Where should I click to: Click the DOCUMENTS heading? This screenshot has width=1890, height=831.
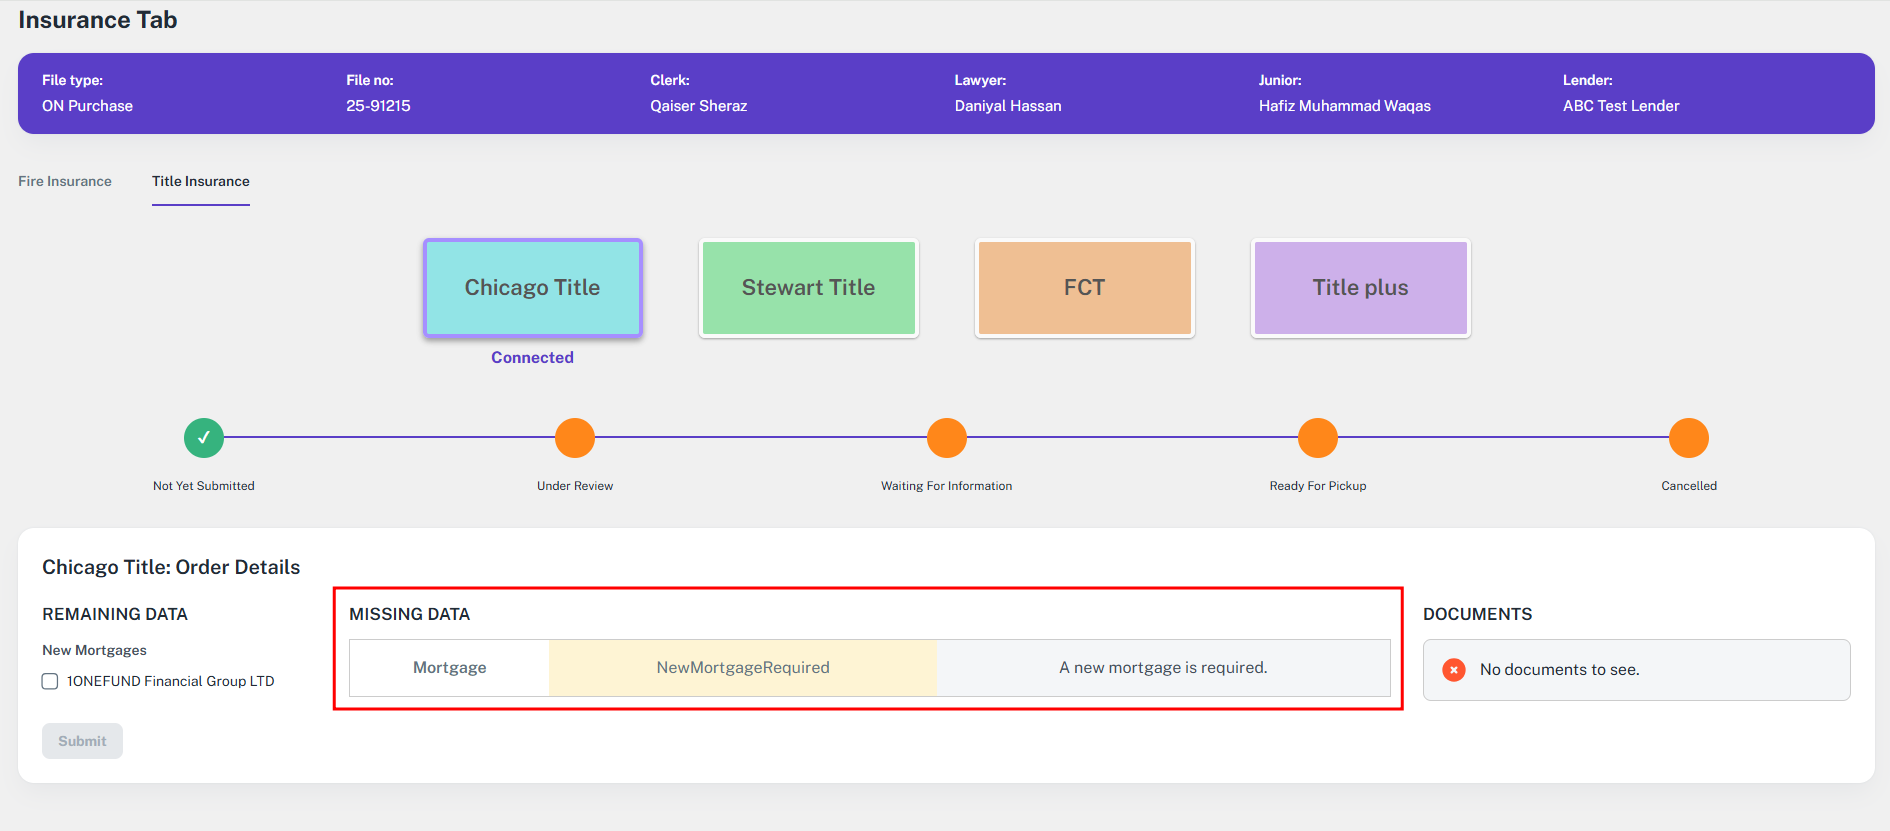point(1478,614)
